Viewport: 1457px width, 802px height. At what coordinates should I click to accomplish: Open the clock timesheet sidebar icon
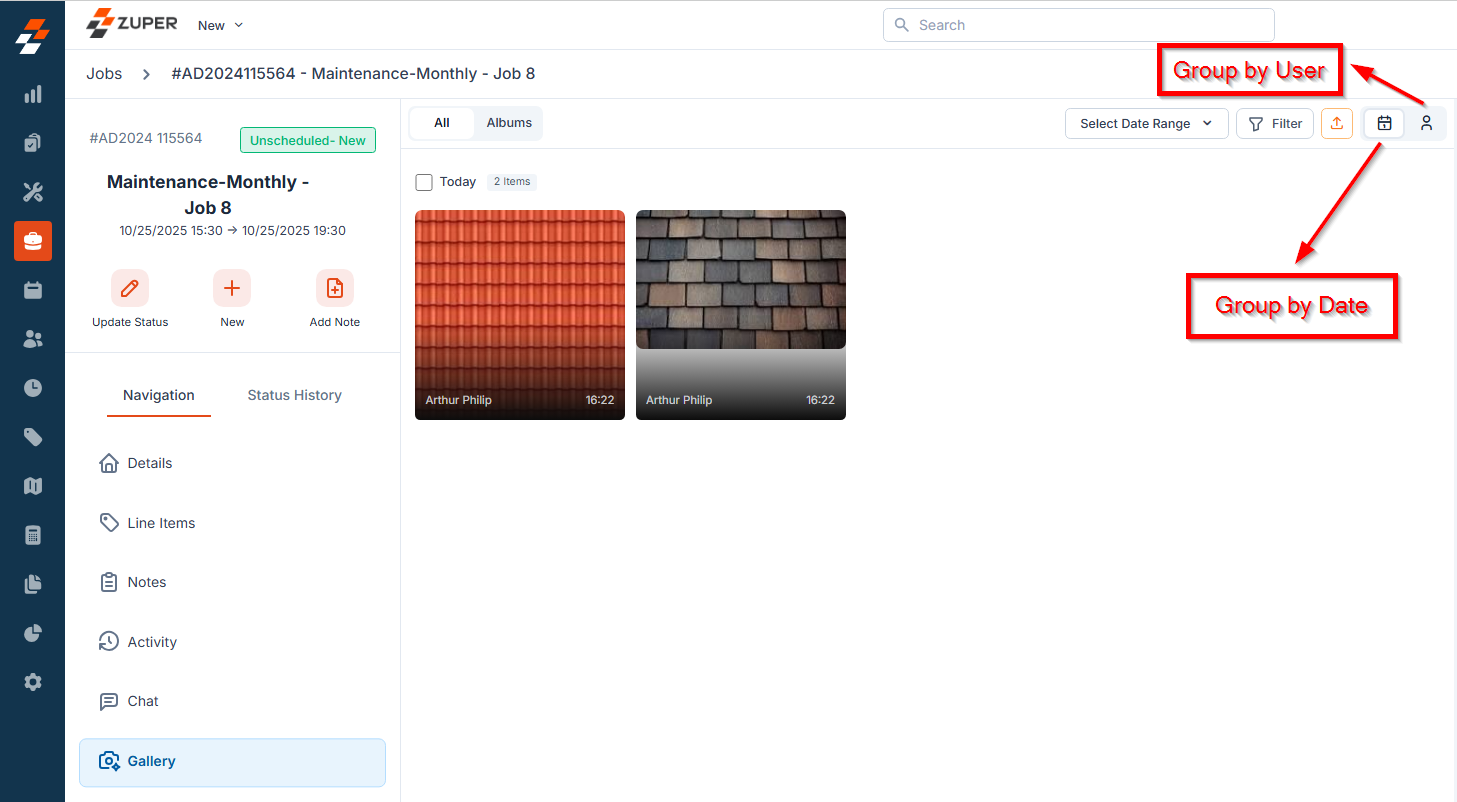point(33,388)
